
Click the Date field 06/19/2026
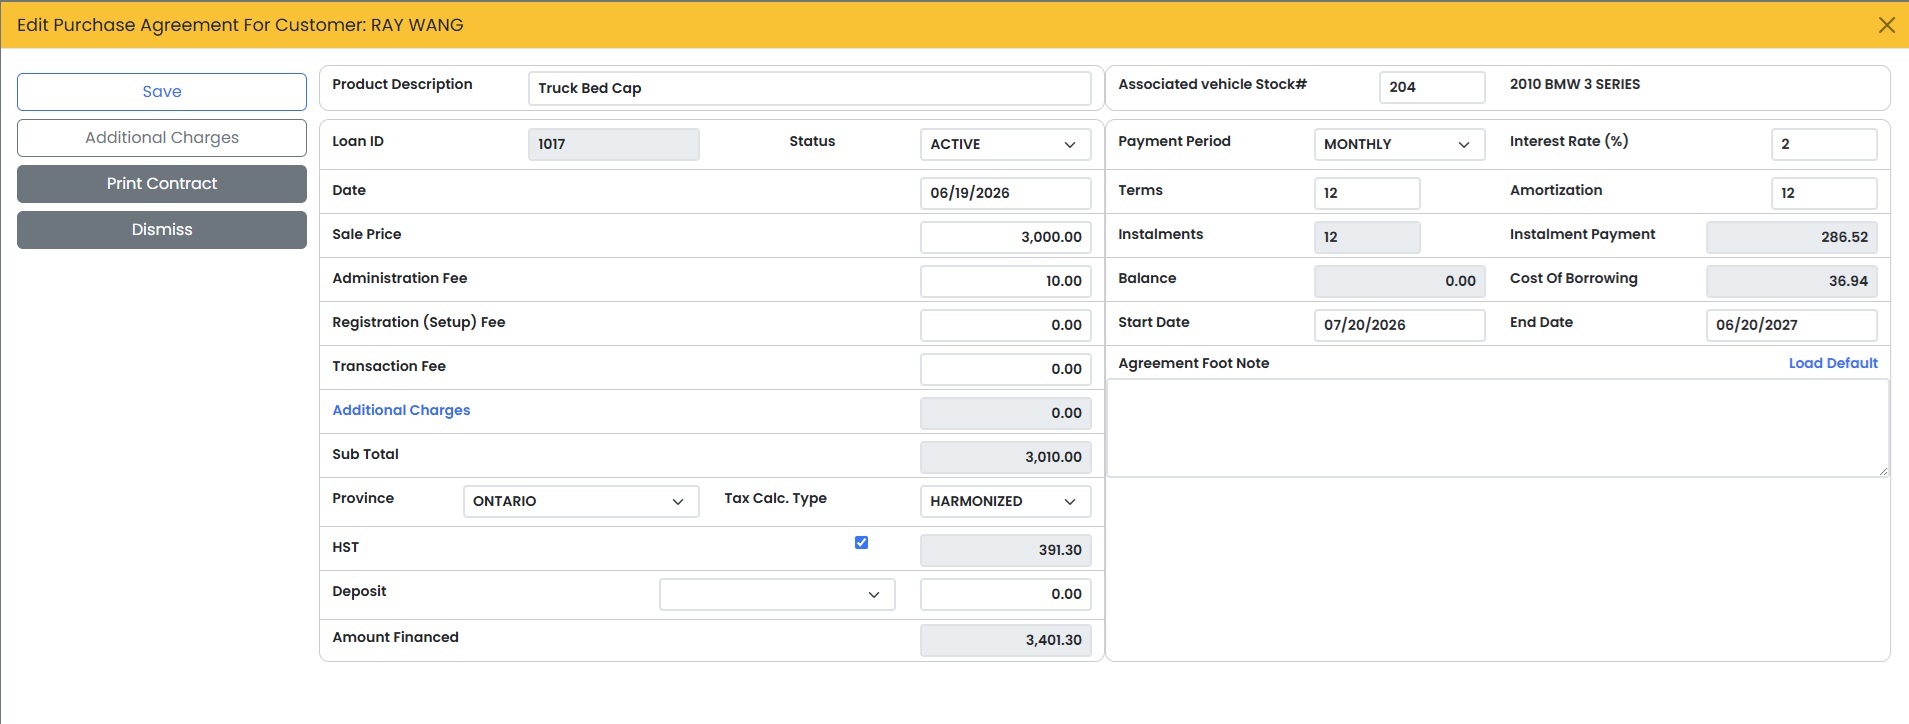pyautogui.click(x=1005, y=193)
